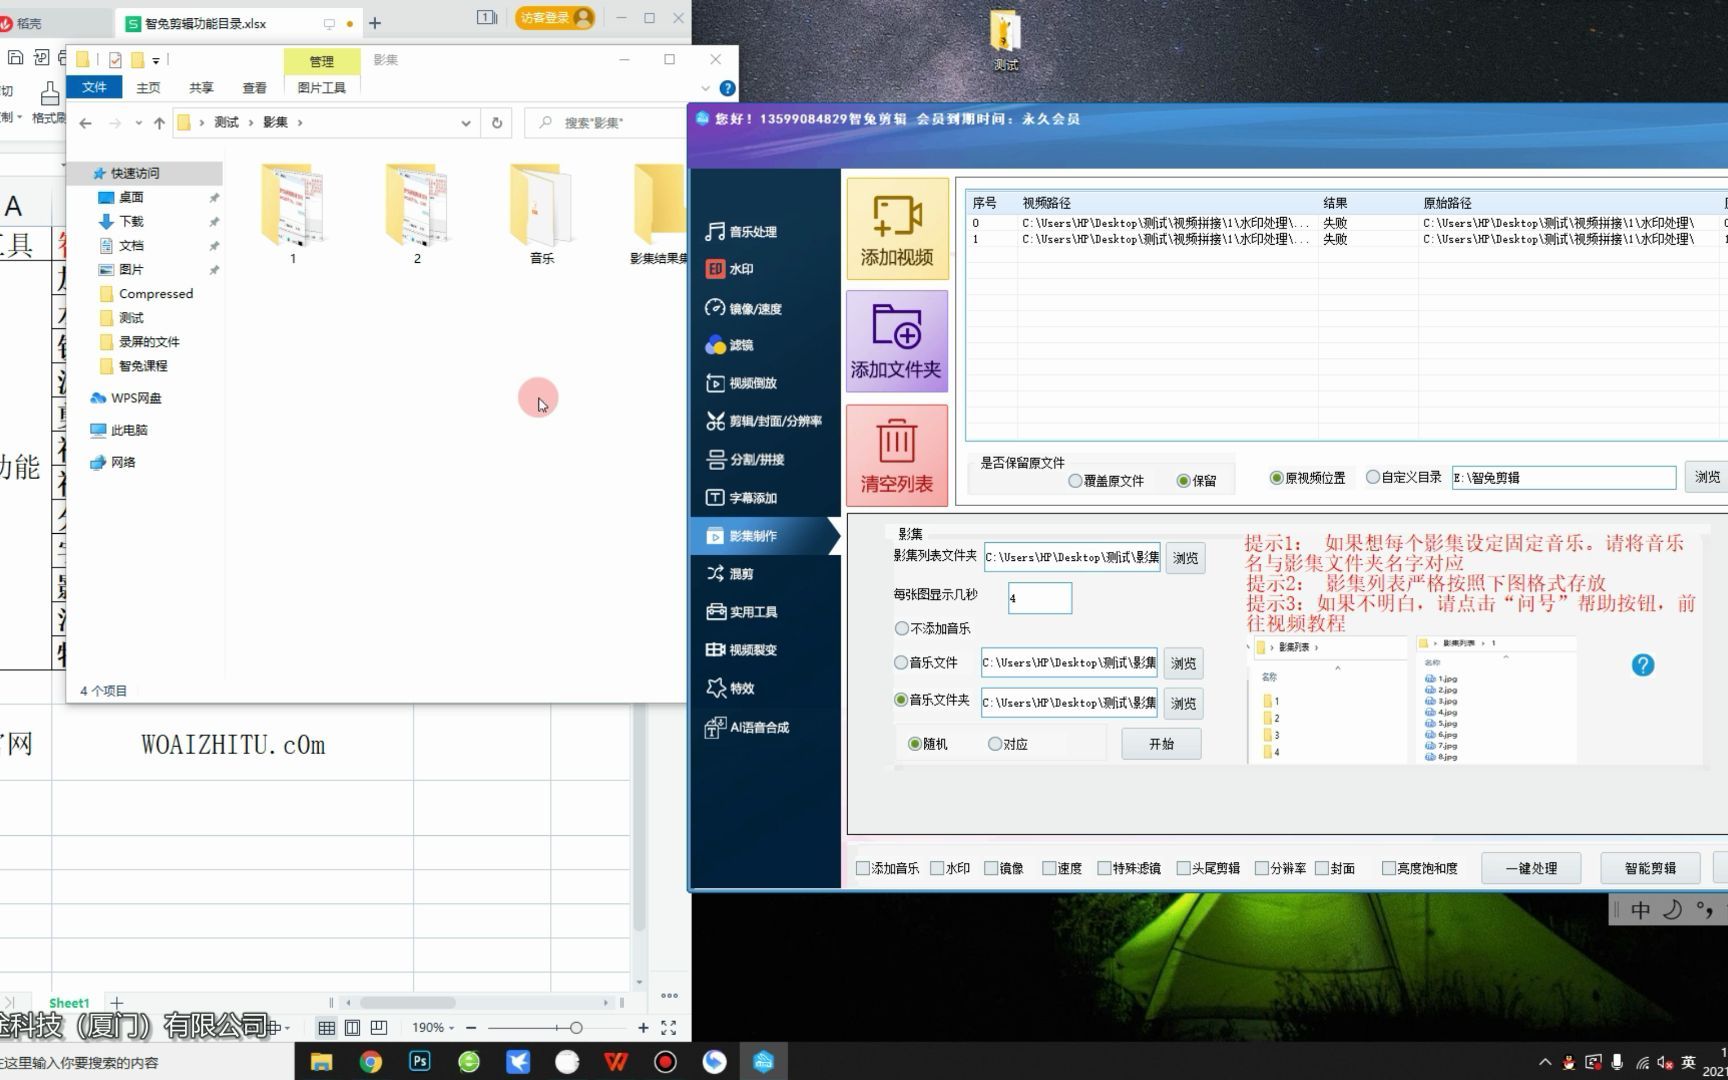Switch to the Explorer 共享 tab
Viewport: 1728px width, 1080px height.
[x=201, y=88]
